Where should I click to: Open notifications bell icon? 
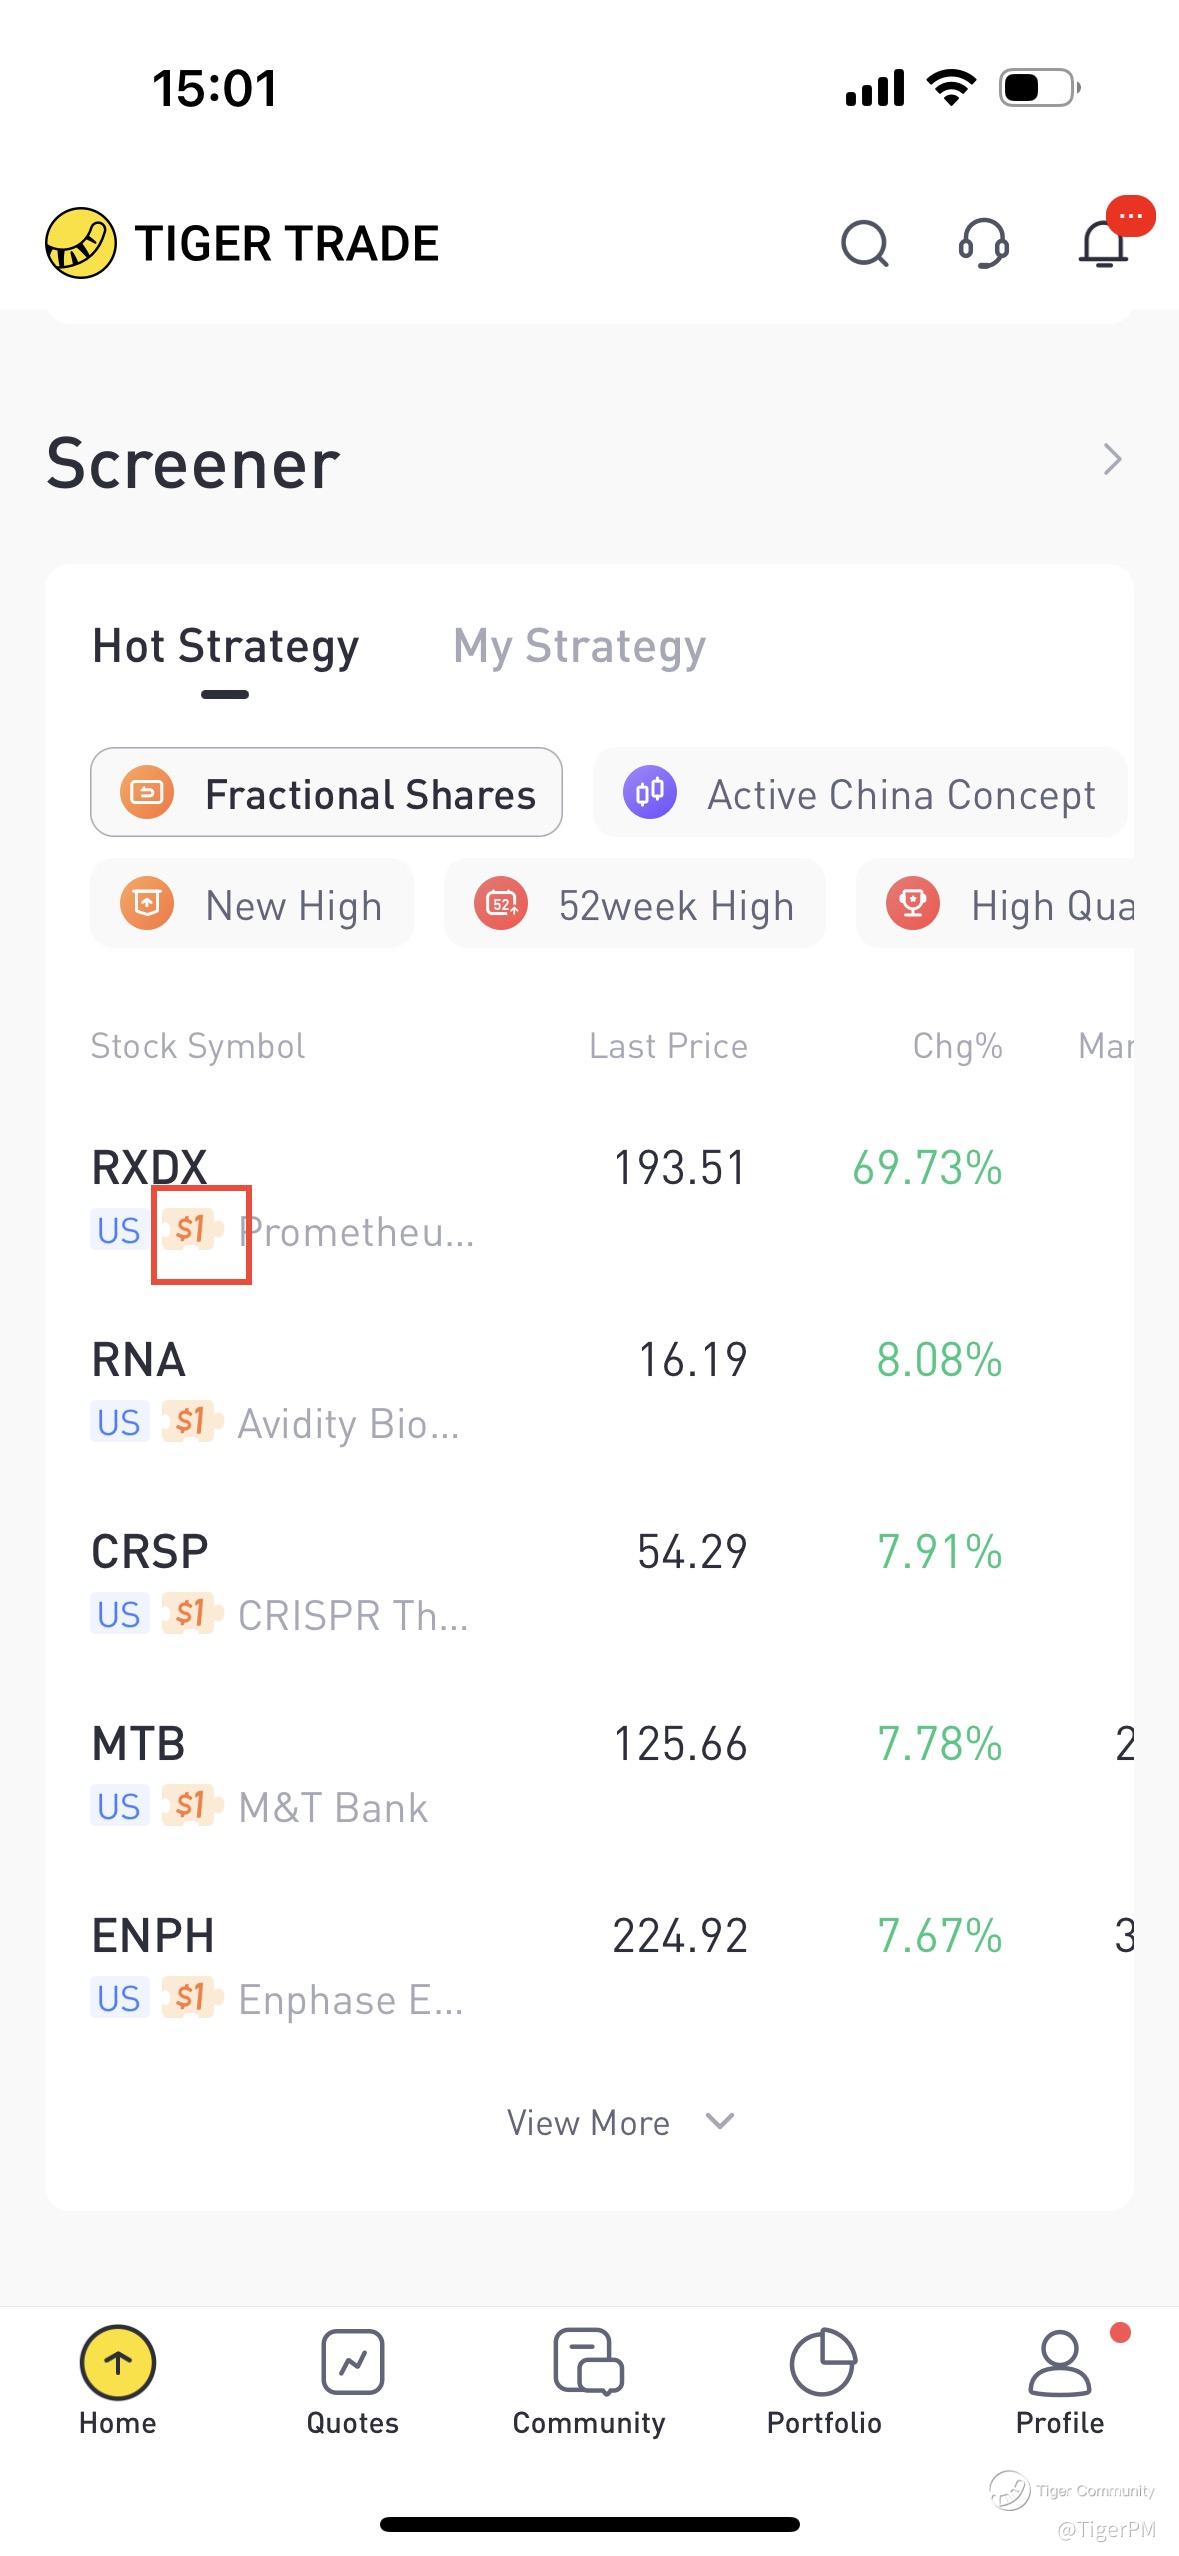point(1104,243)
